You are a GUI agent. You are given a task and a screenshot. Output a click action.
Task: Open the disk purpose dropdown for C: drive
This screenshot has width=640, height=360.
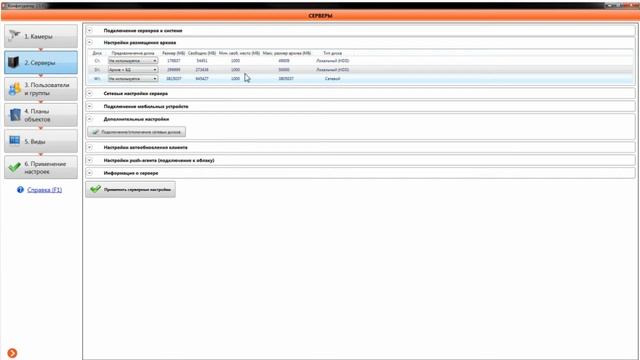click(133, 61)
